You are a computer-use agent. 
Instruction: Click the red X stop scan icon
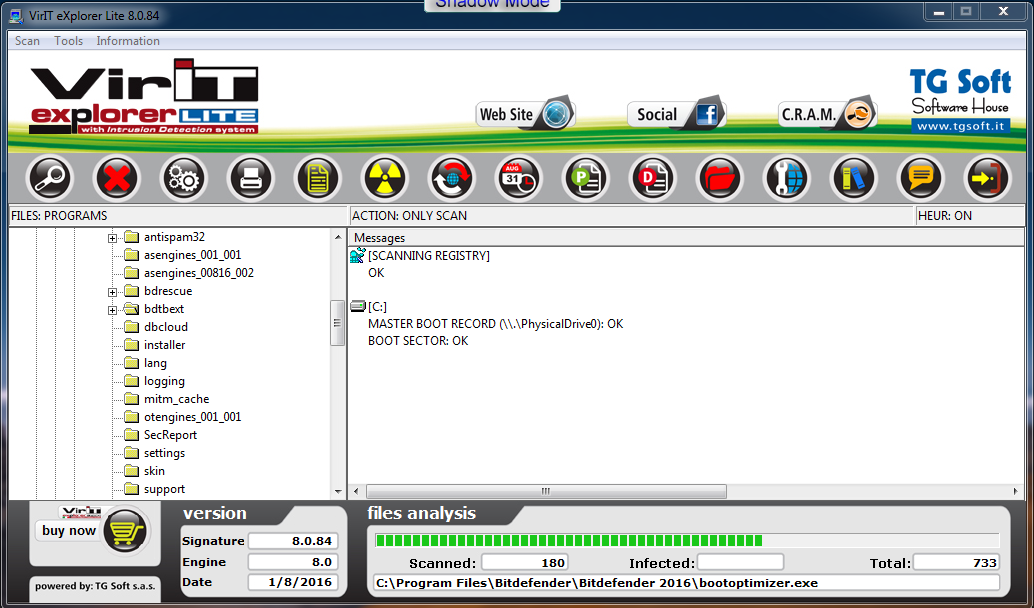click(x=117, y=178)
